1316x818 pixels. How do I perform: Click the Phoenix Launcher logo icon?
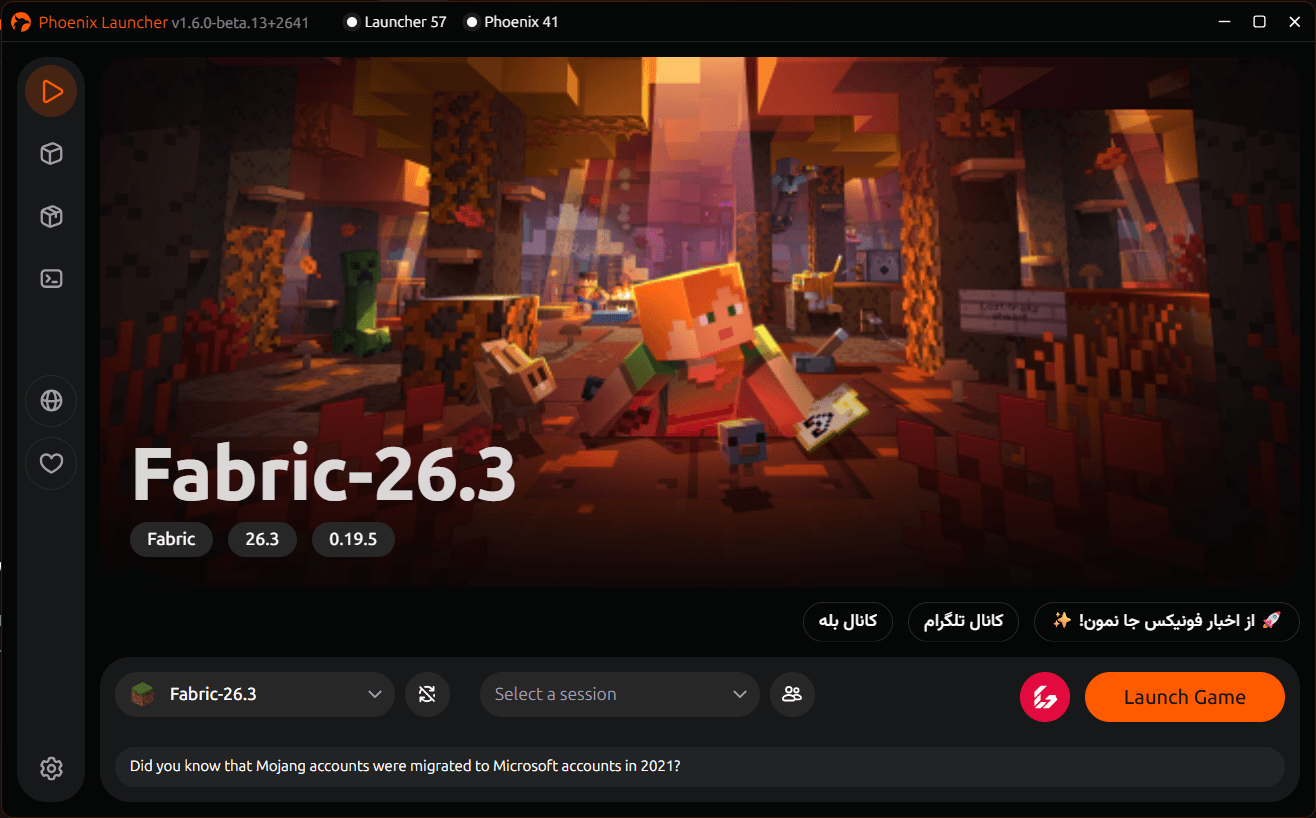[x=20, y=22]
